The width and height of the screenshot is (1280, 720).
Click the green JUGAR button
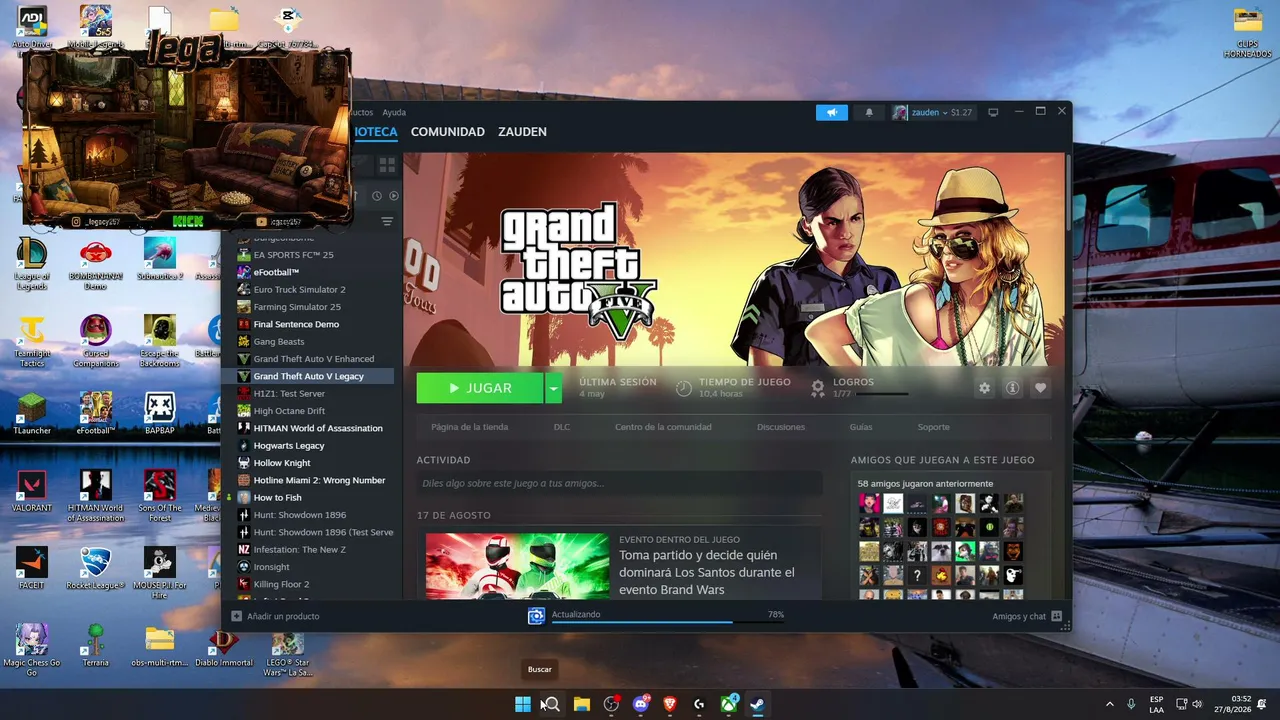[x=480, y=388]
